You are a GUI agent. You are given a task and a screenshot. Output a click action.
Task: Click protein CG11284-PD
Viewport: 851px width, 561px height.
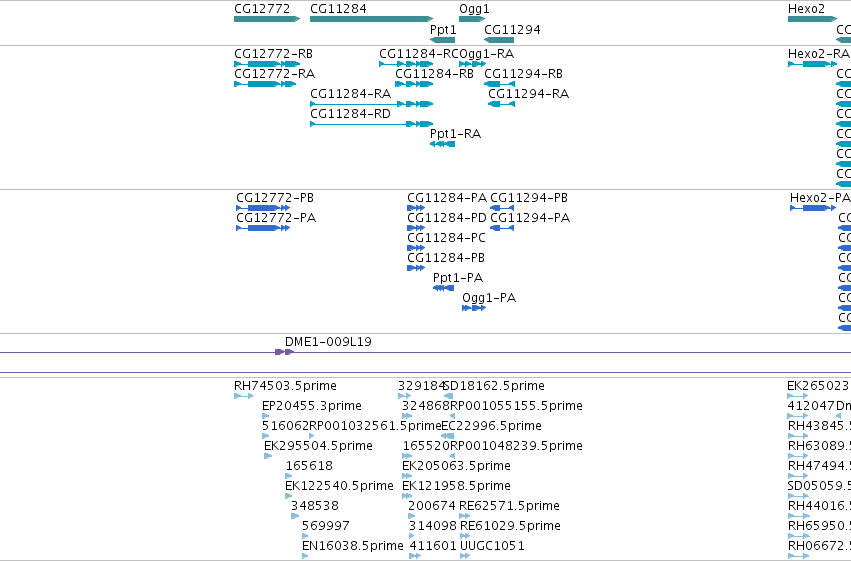(x=416, y=228)
